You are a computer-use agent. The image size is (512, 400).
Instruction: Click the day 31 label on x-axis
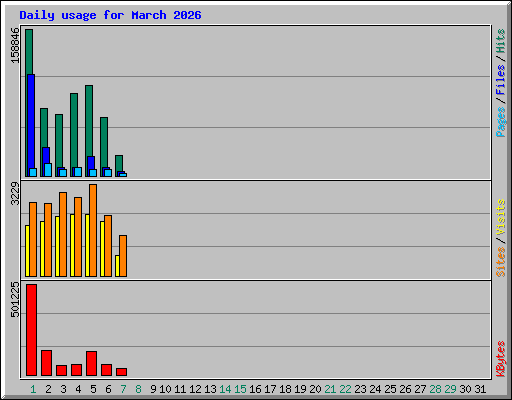pos(480,389)
